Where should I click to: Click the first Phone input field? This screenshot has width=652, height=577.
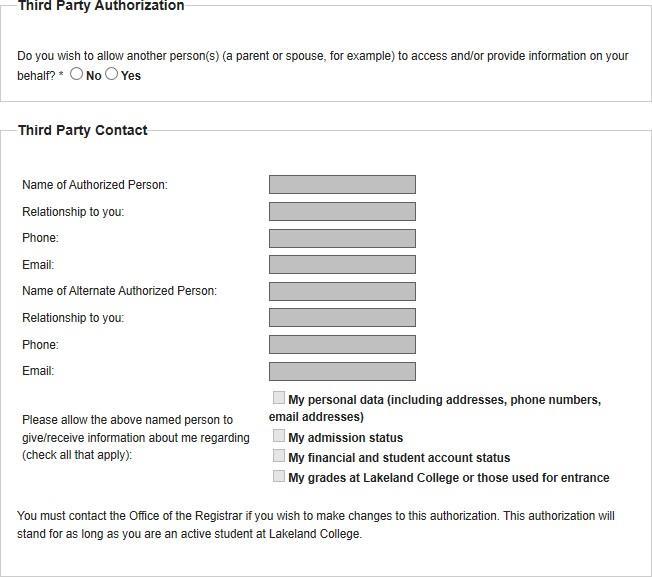[342, 238]
